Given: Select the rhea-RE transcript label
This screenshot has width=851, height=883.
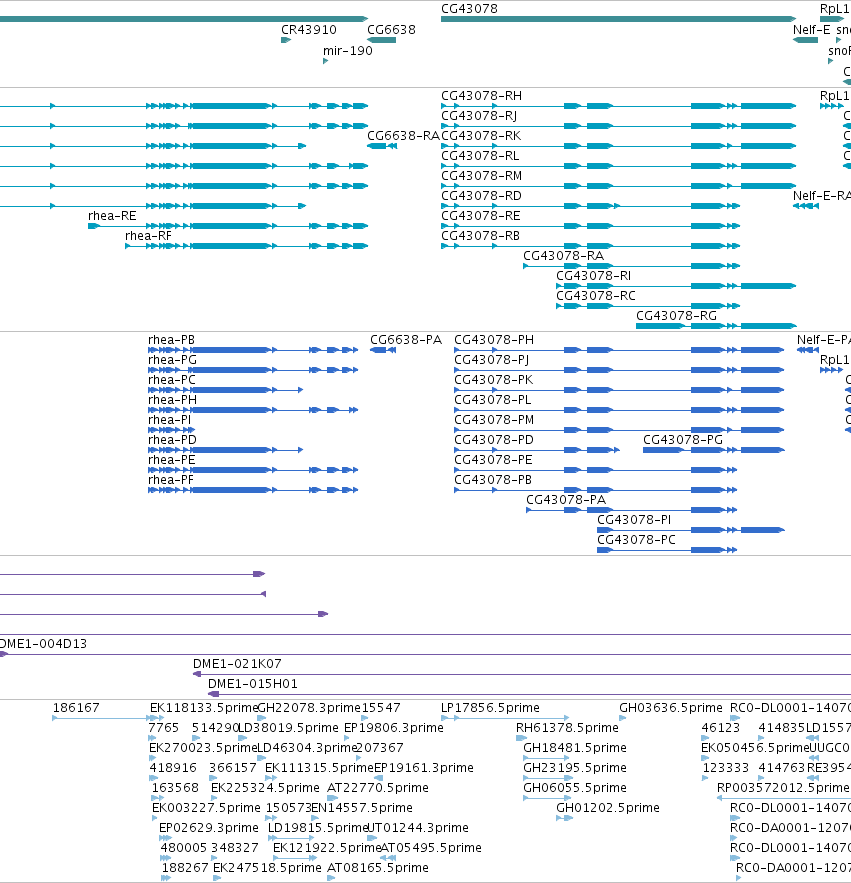Looking at the screenshot, I should pyautogui.click(x=112, y=216).
